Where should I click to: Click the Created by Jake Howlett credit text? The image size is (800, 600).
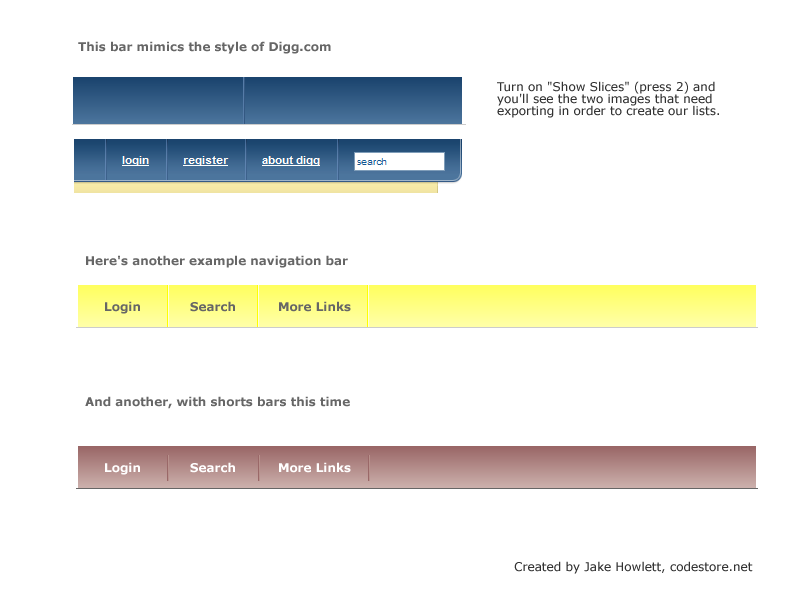tap(632, 567)
